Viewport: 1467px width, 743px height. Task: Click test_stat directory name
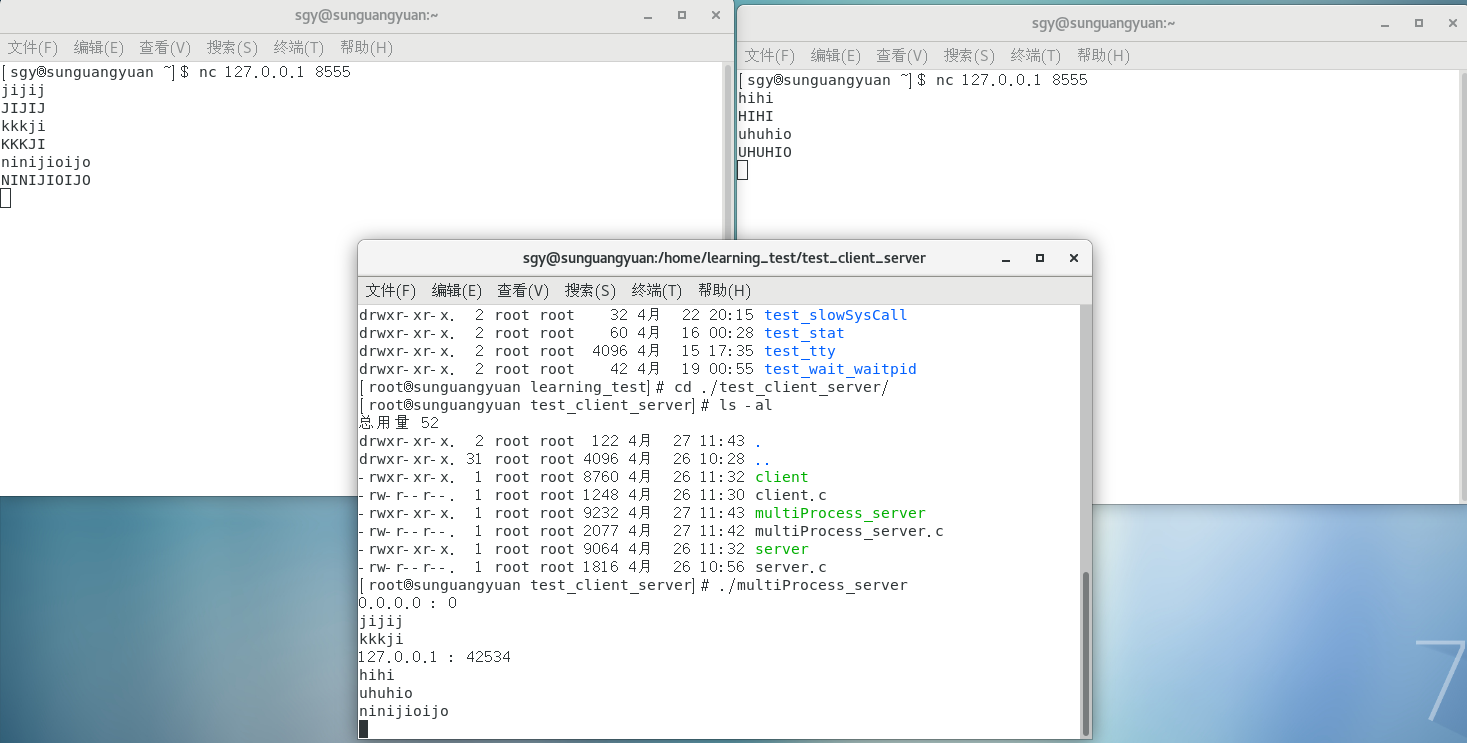click(804, 333)
